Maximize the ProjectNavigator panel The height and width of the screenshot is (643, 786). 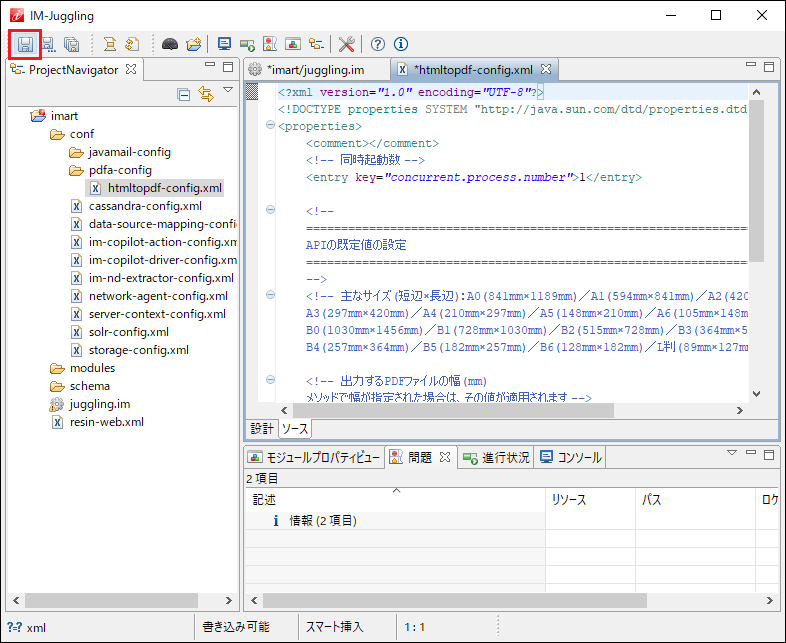coord(229,67)
